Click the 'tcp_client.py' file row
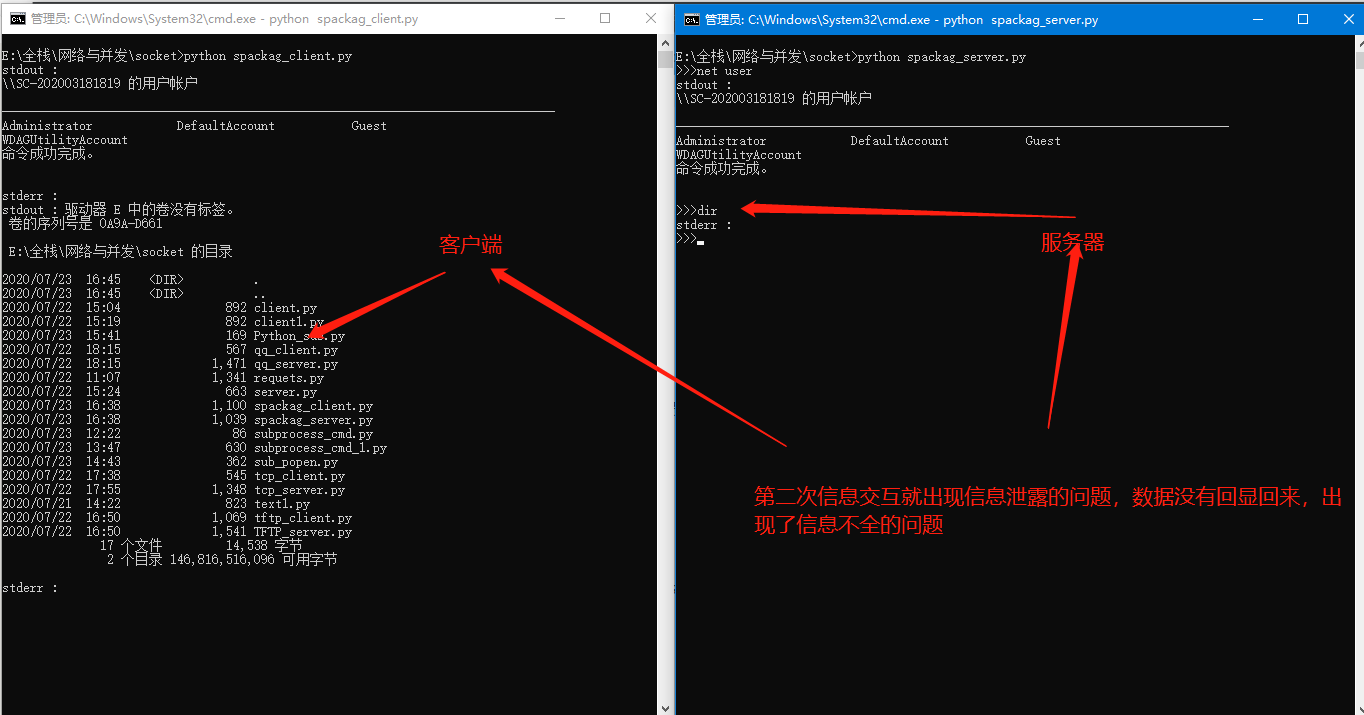The height and width of the screenshot is (715, 1364). click(x=174, y=476)
